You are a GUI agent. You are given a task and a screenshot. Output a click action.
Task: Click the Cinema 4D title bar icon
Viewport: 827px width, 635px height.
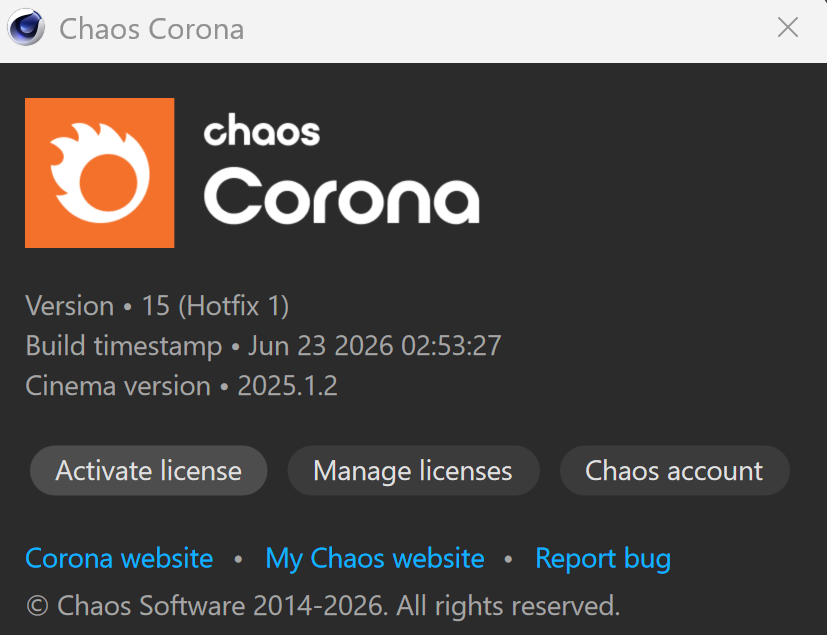pos(26,27)
